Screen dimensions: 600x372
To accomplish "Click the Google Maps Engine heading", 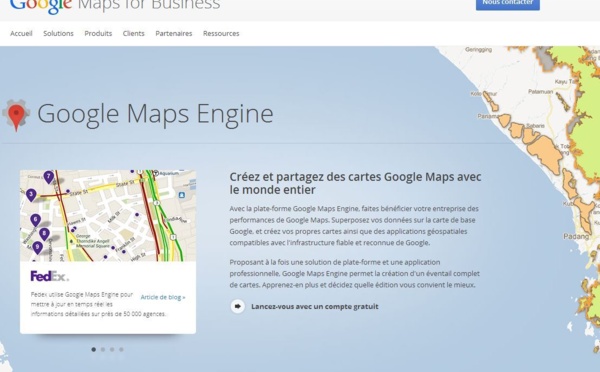I will (x=155, y=114).
